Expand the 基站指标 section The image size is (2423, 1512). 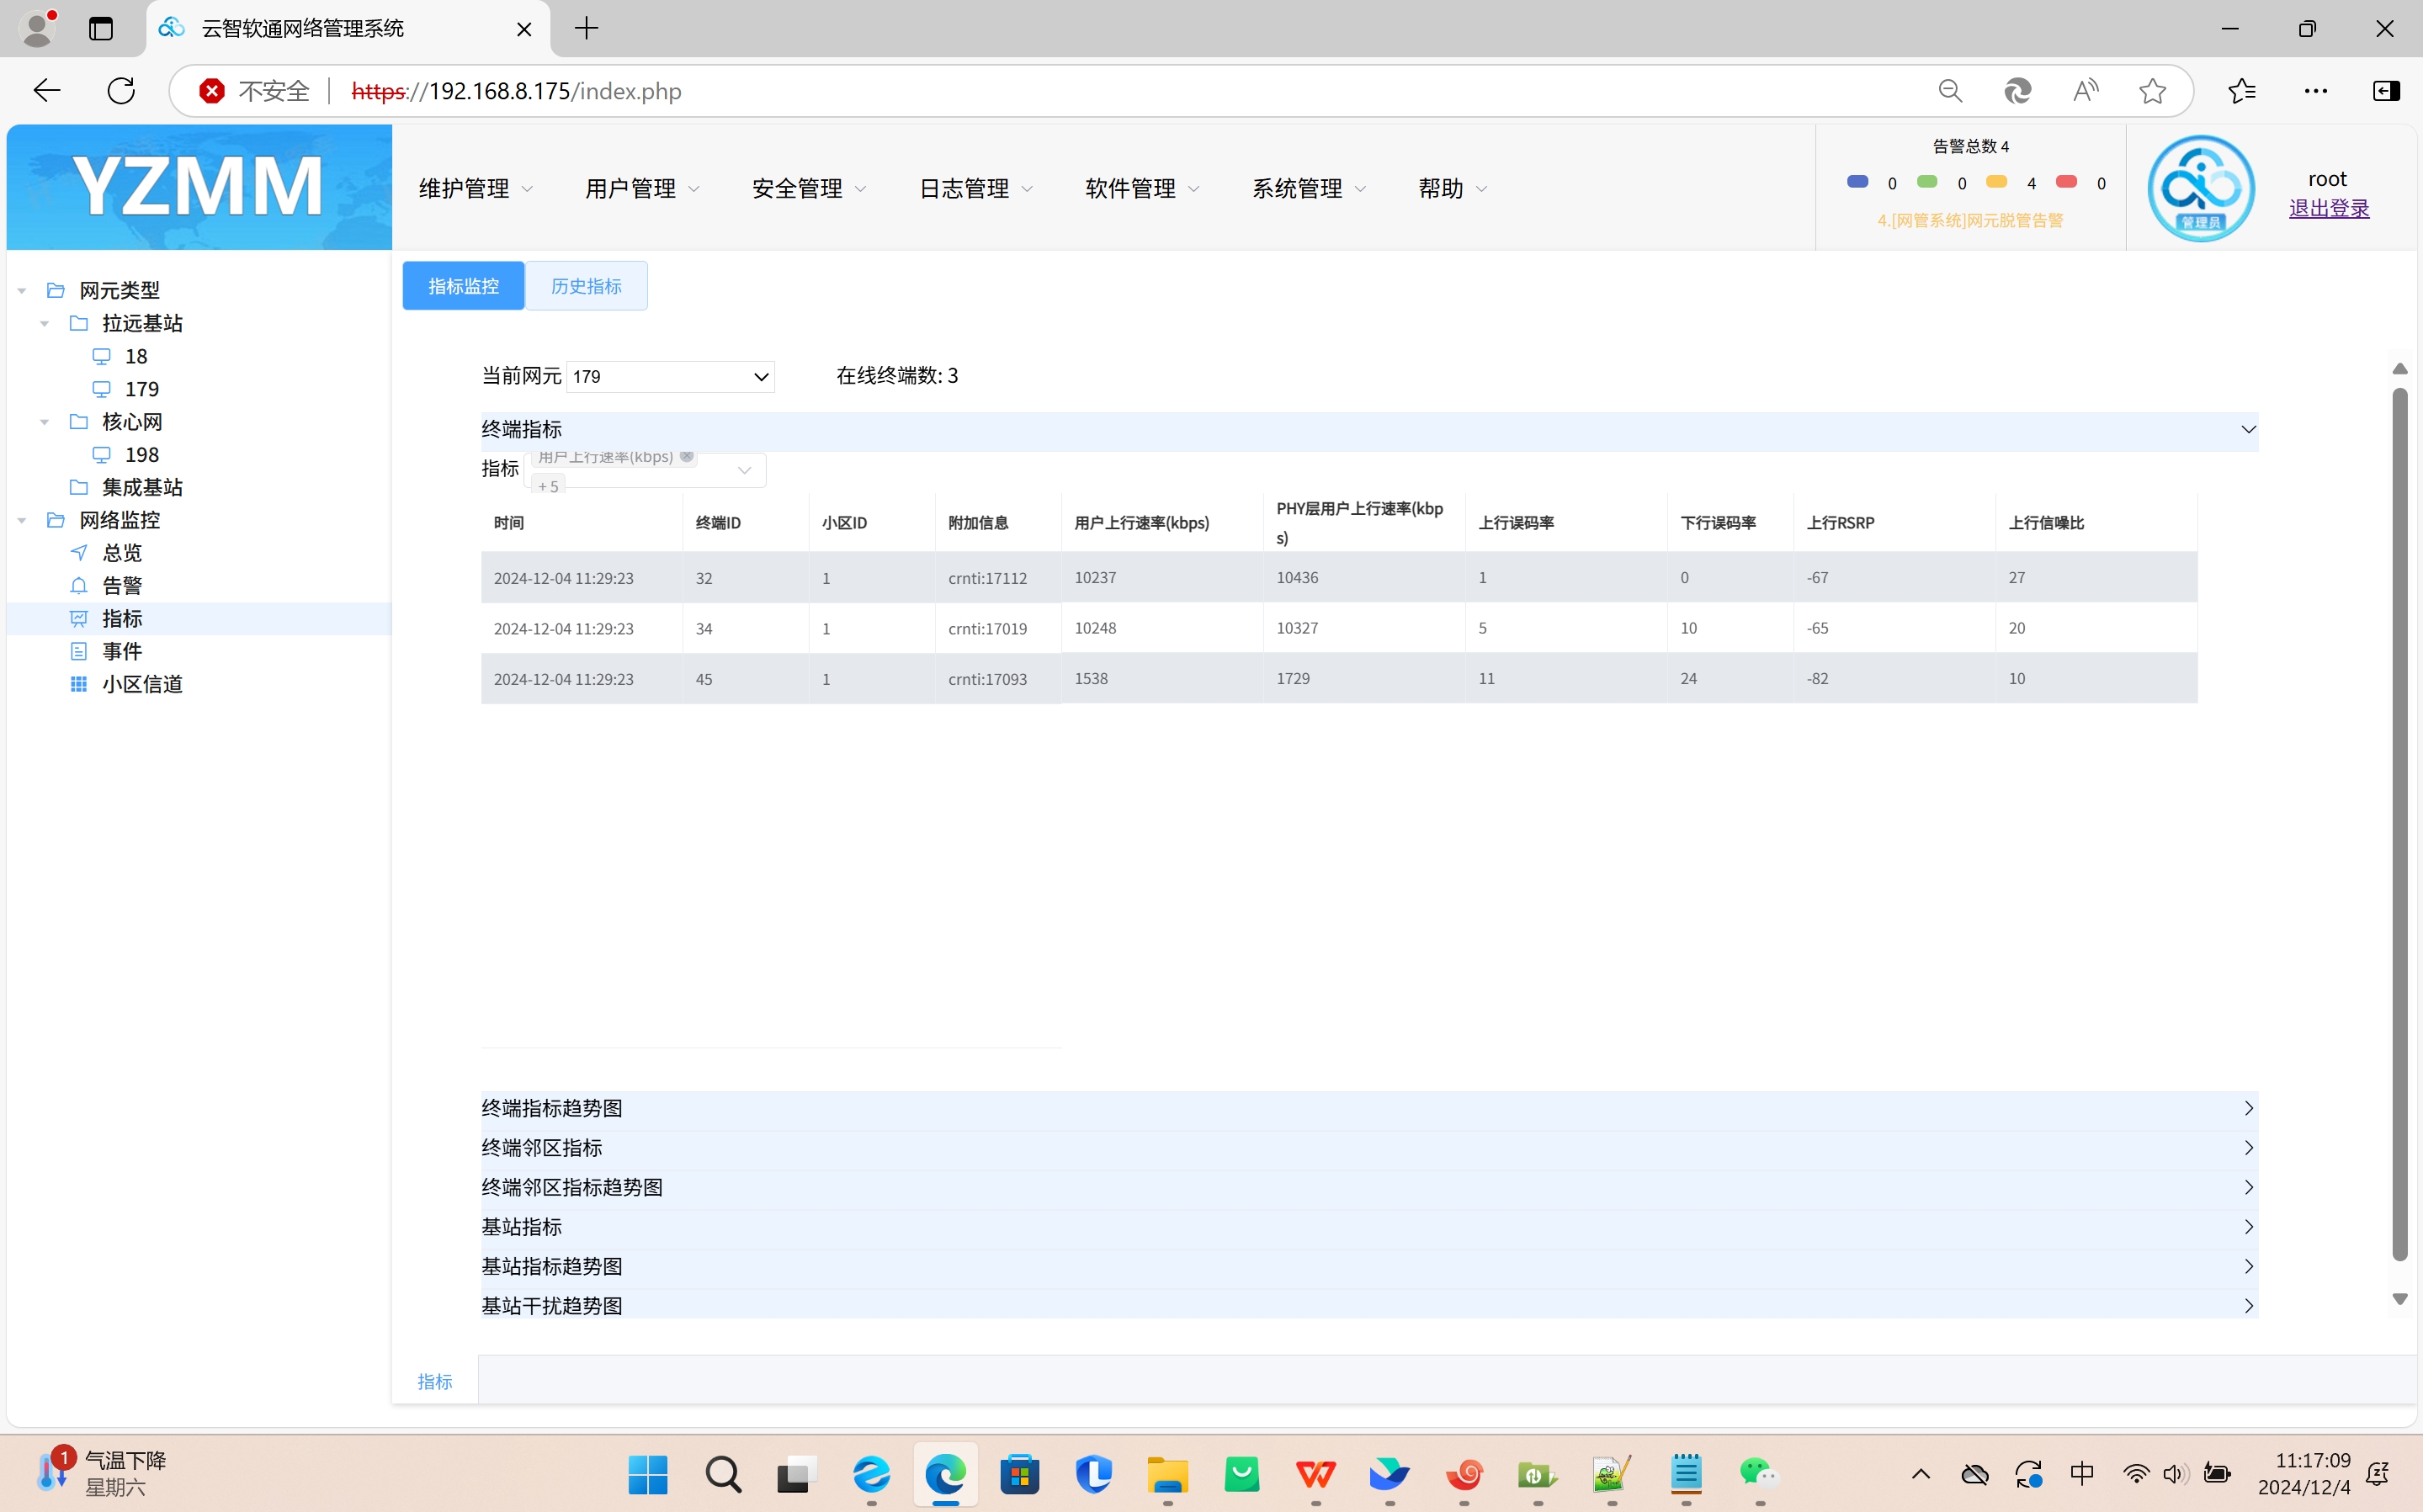[x=1369, y=1227]
